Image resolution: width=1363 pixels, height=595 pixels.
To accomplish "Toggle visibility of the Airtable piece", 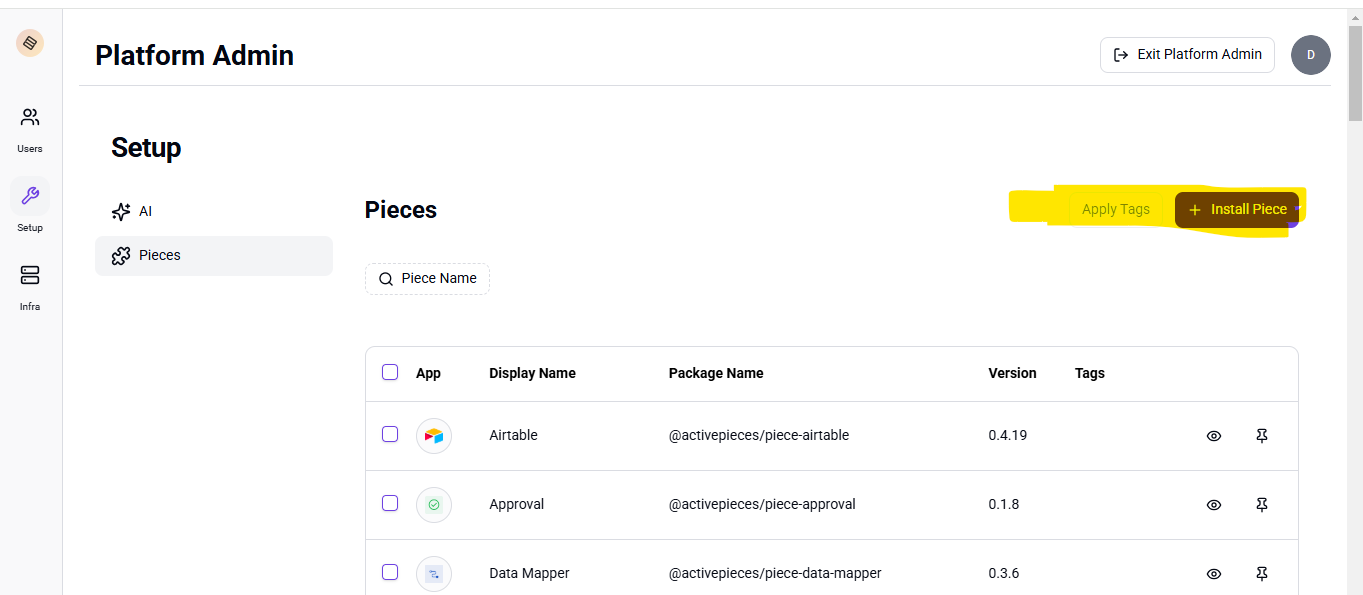I will (1214, 436).
